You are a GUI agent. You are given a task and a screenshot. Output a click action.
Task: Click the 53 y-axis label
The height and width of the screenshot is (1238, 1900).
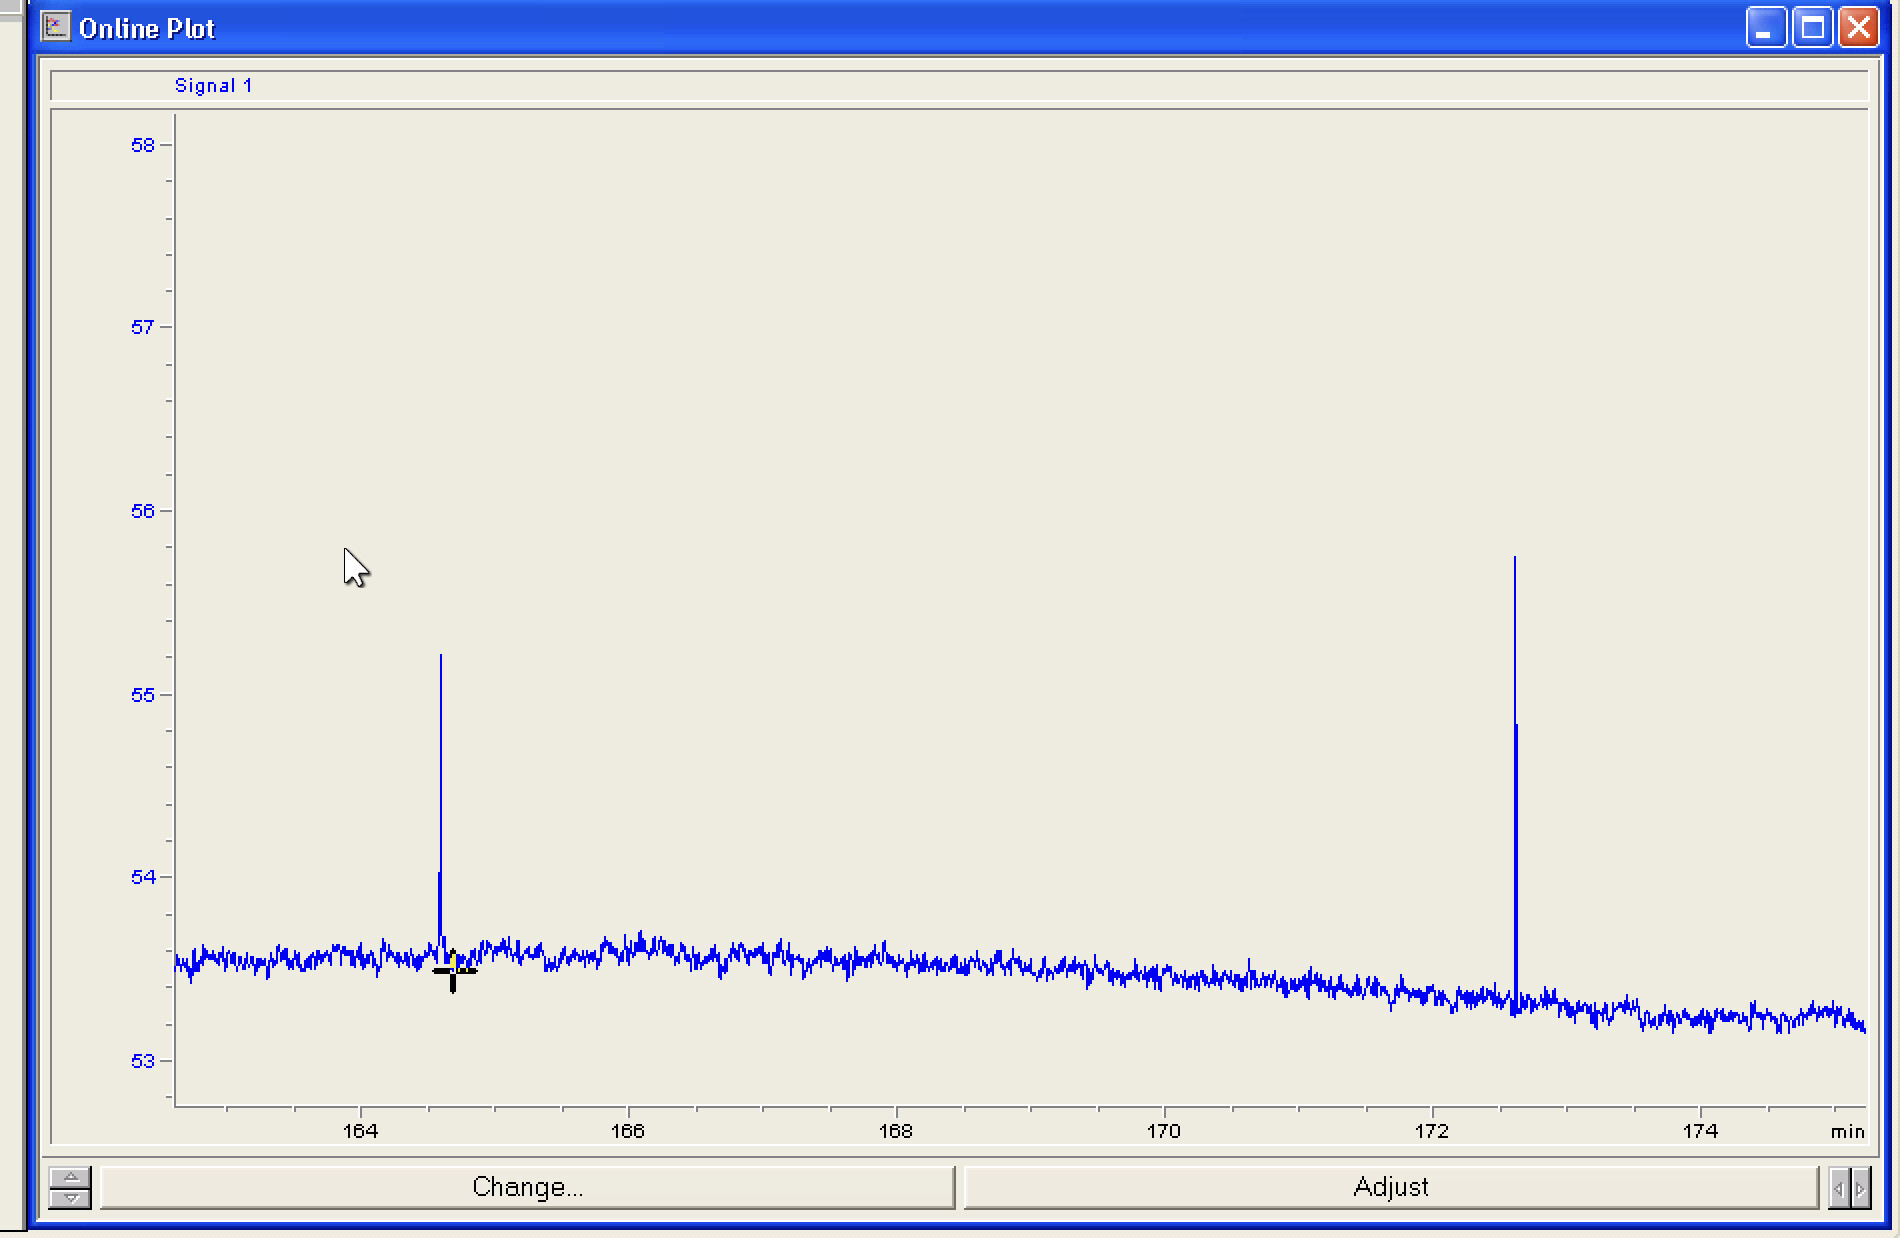coord(143,1061)
